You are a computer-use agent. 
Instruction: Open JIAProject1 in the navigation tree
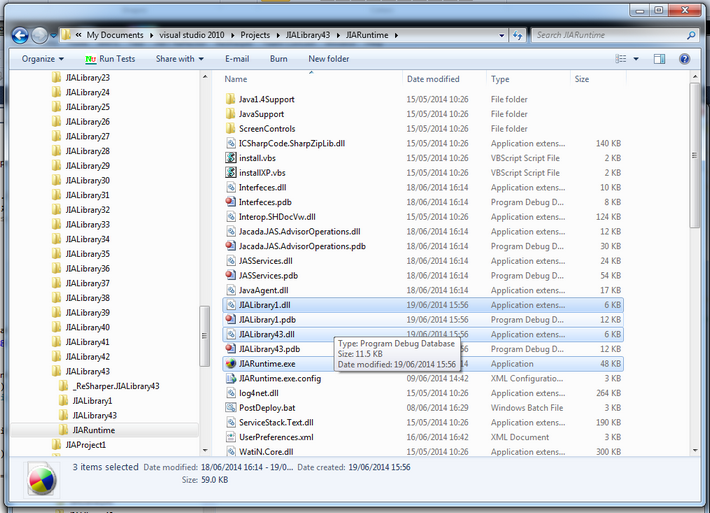86,445
